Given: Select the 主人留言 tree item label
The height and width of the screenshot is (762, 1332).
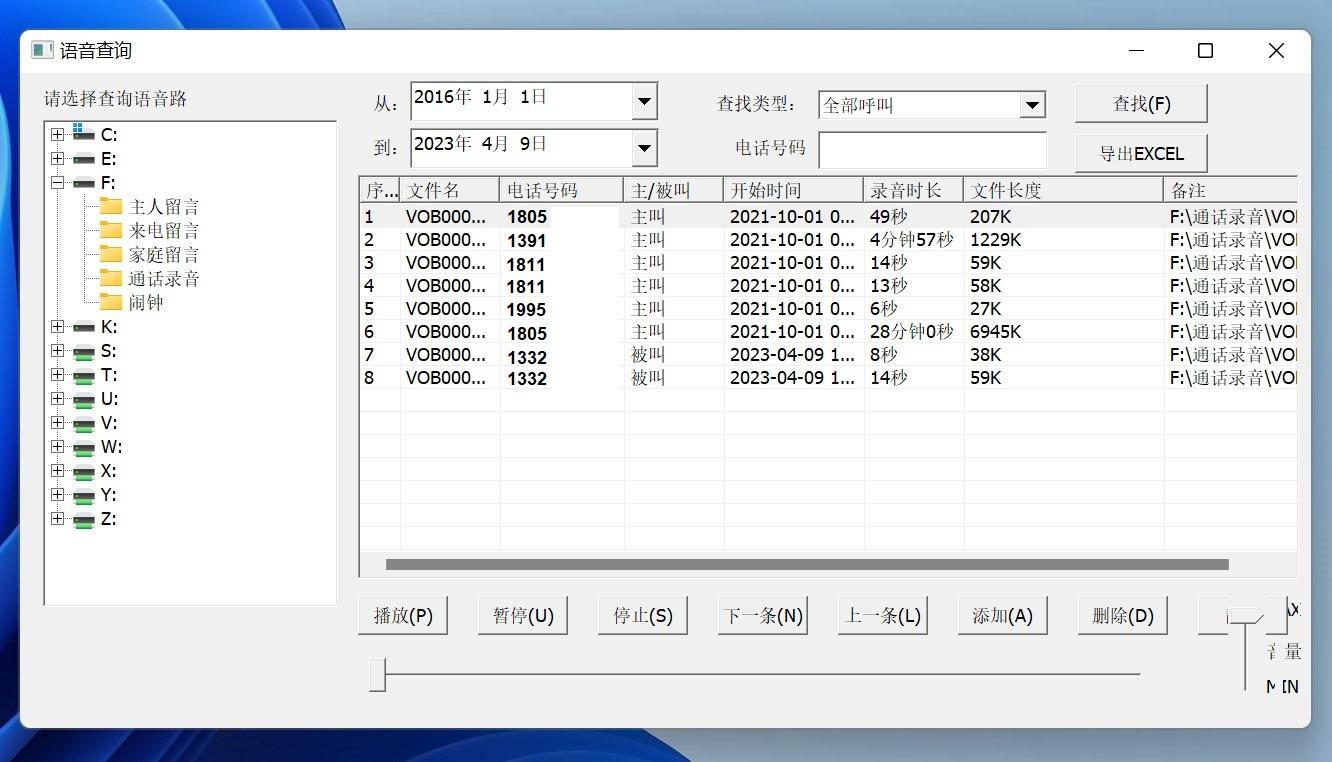Looking at the screenshot, I should coord(164,206).
